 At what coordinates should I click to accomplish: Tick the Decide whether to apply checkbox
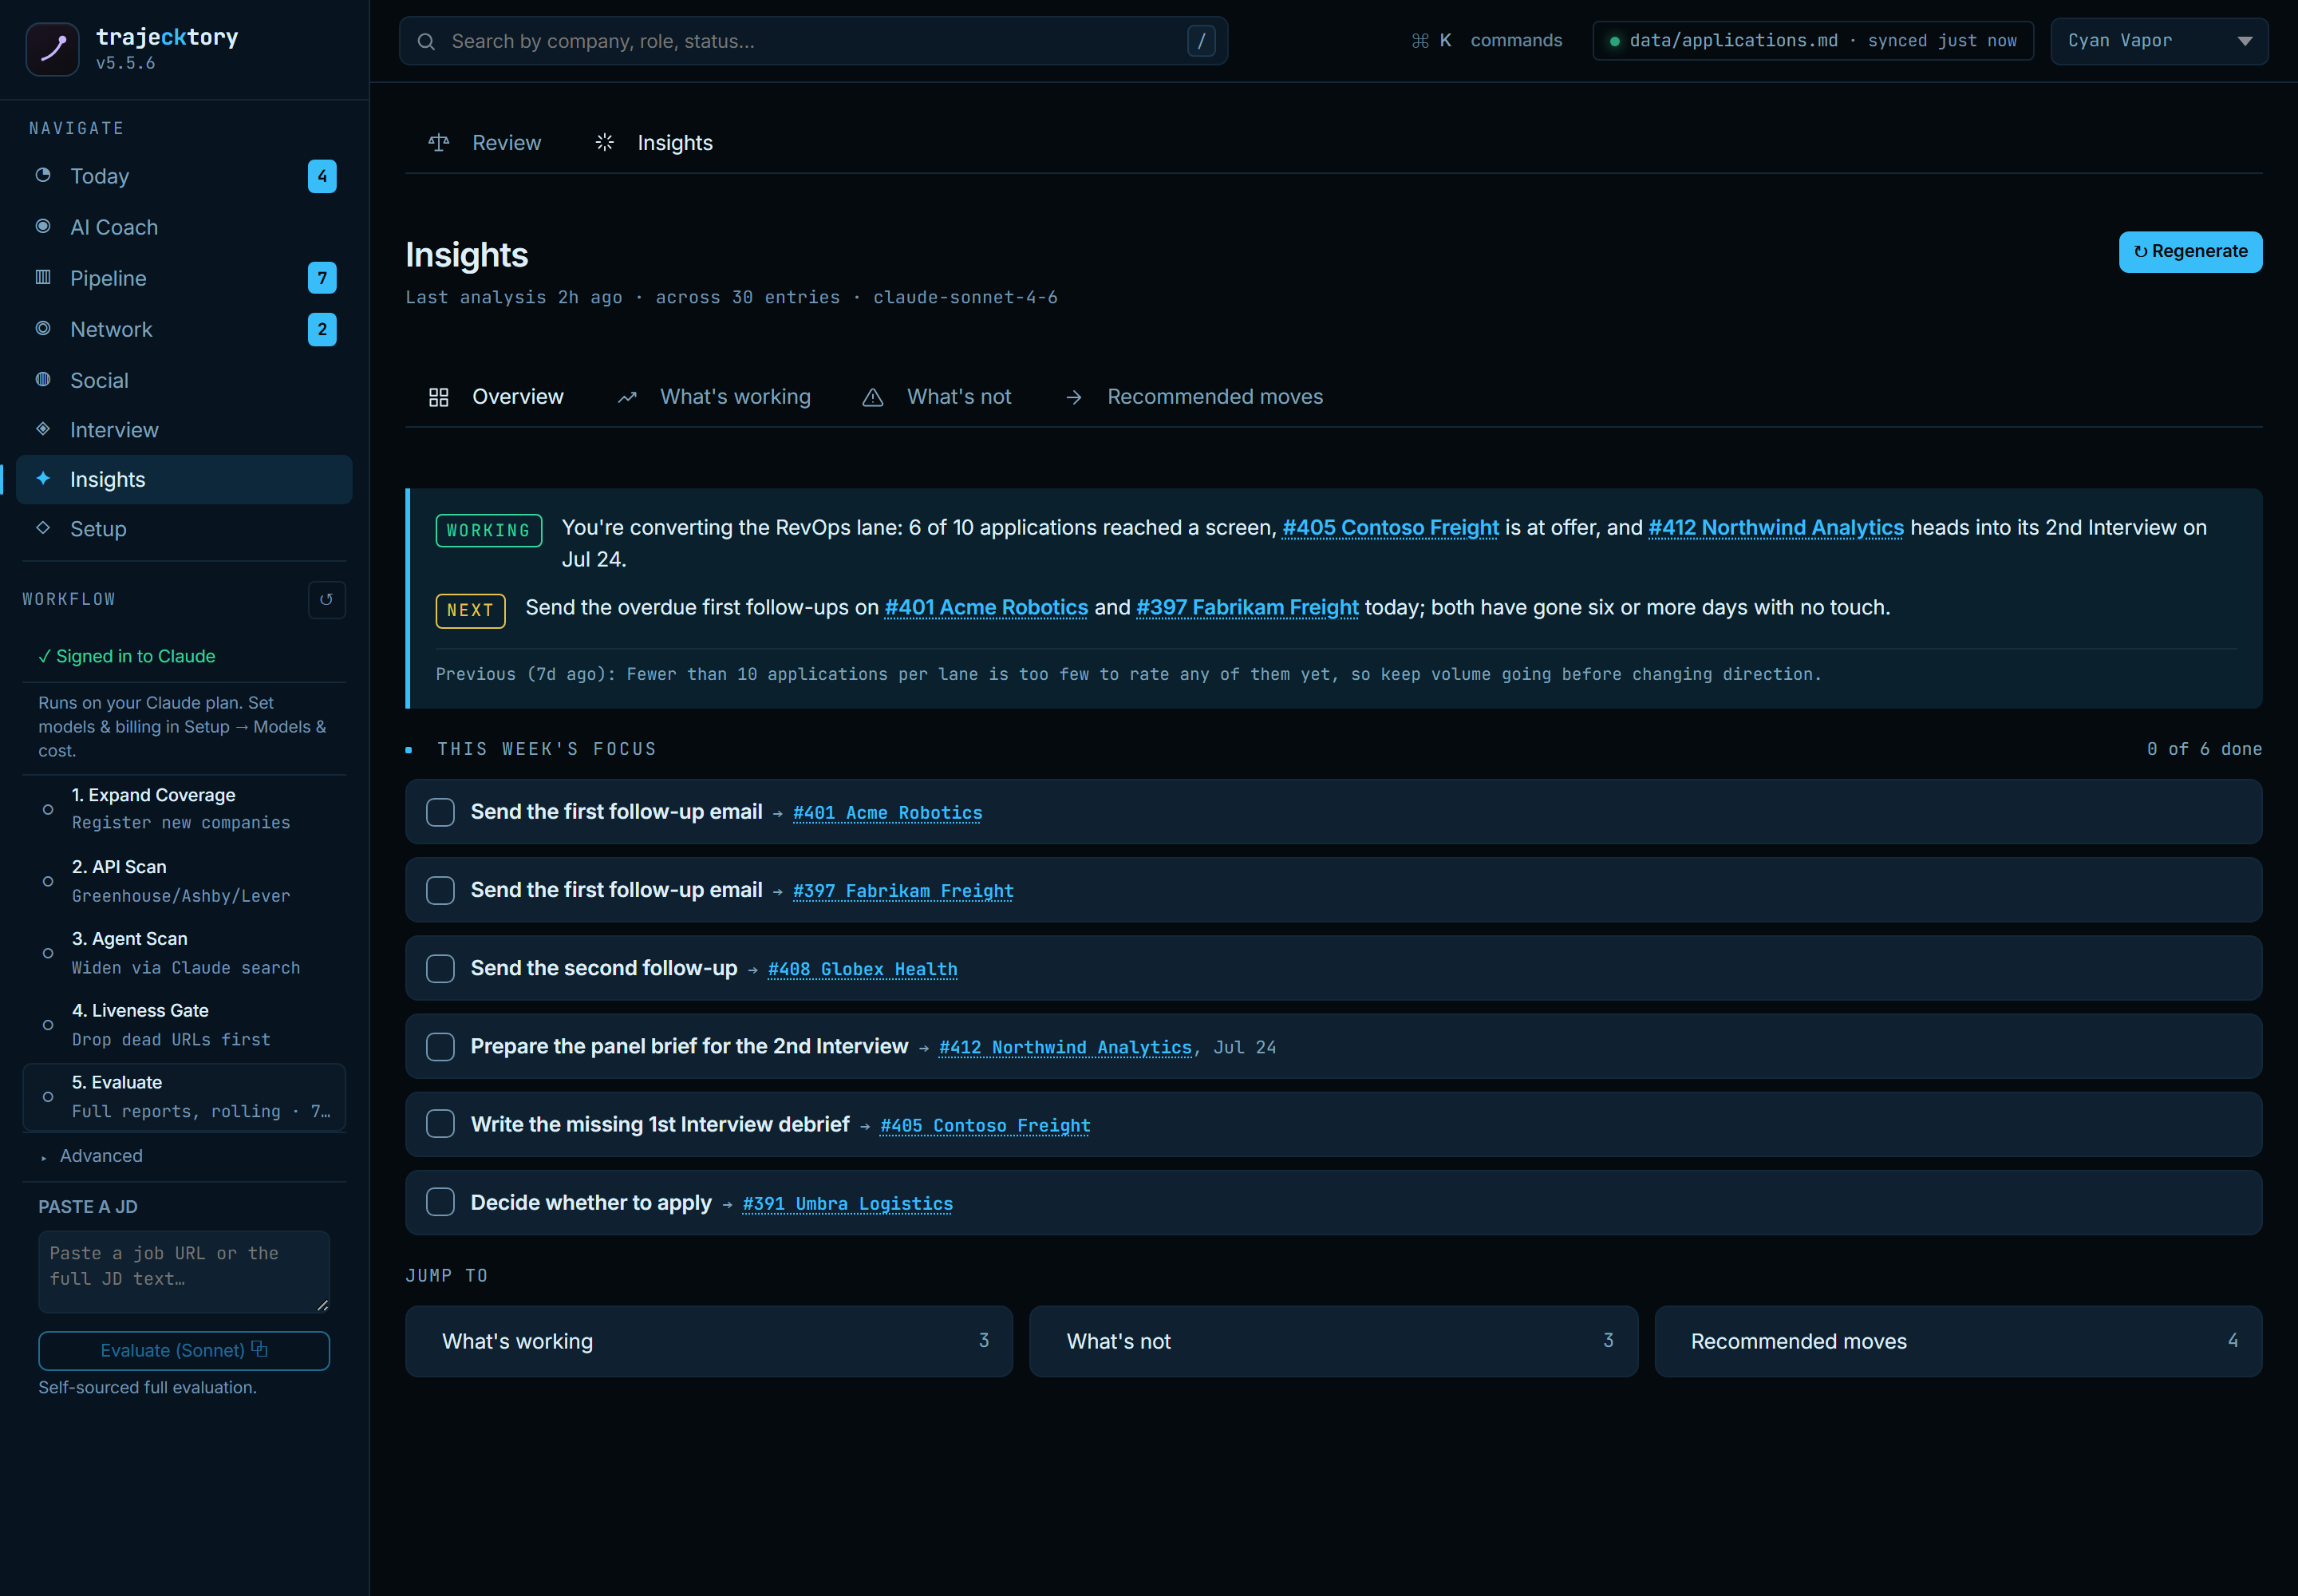click(x=440, y=1202)
